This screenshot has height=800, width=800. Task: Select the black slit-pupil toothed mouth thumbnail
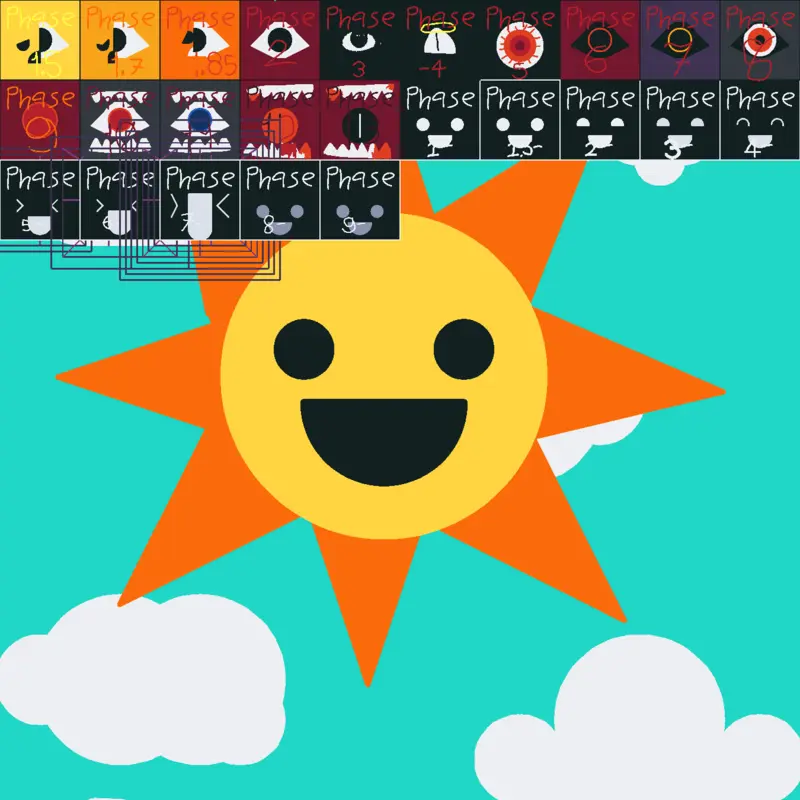tap(360, 120)
